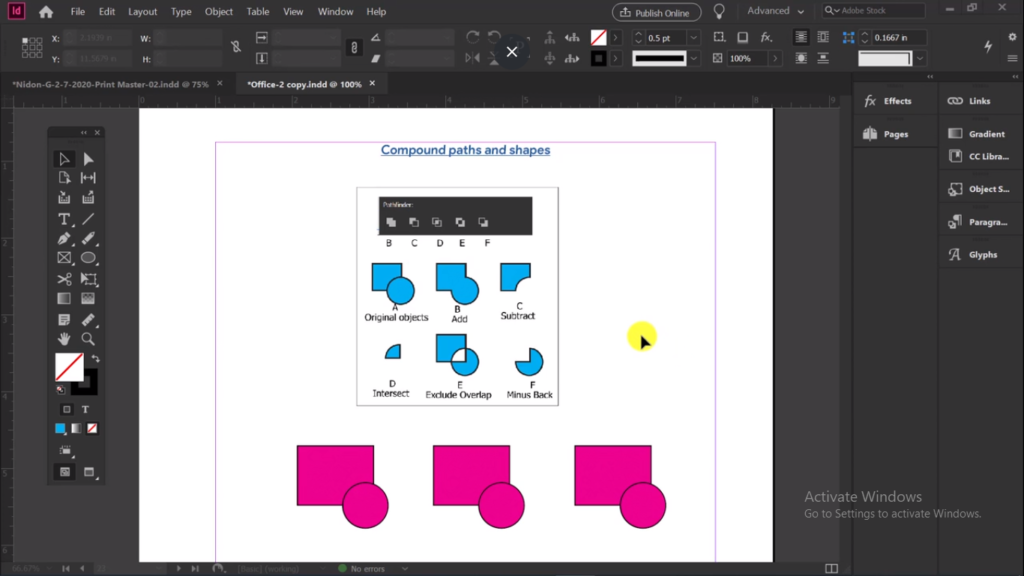Open the CC Libraries panel
The image size is (1024, 576).
(978, 157)
